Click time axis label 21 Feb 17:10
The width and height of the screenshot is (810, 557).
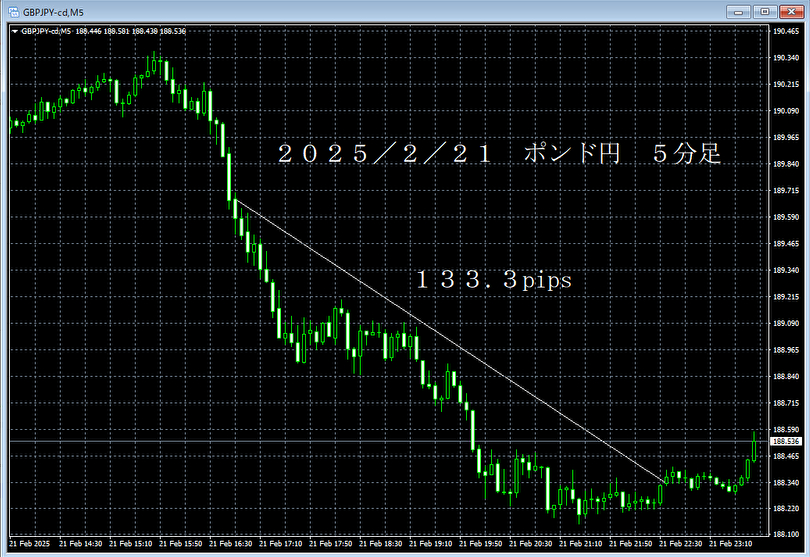tap(281, 544)
